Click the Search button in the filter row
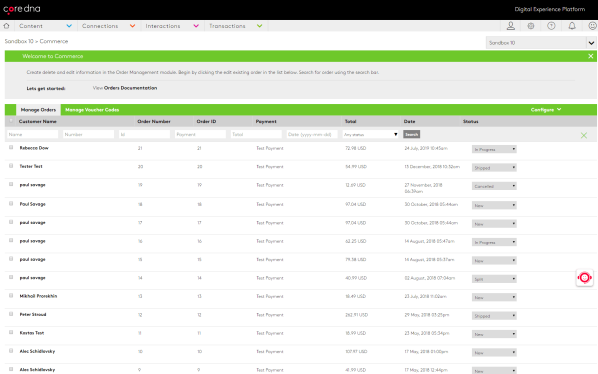This screenshot has width=598, height=374. (412, 134)
